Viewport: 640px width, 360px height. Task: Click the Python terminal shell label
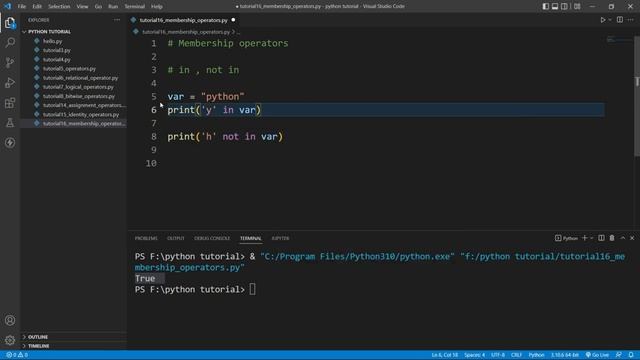pos(567,238)
